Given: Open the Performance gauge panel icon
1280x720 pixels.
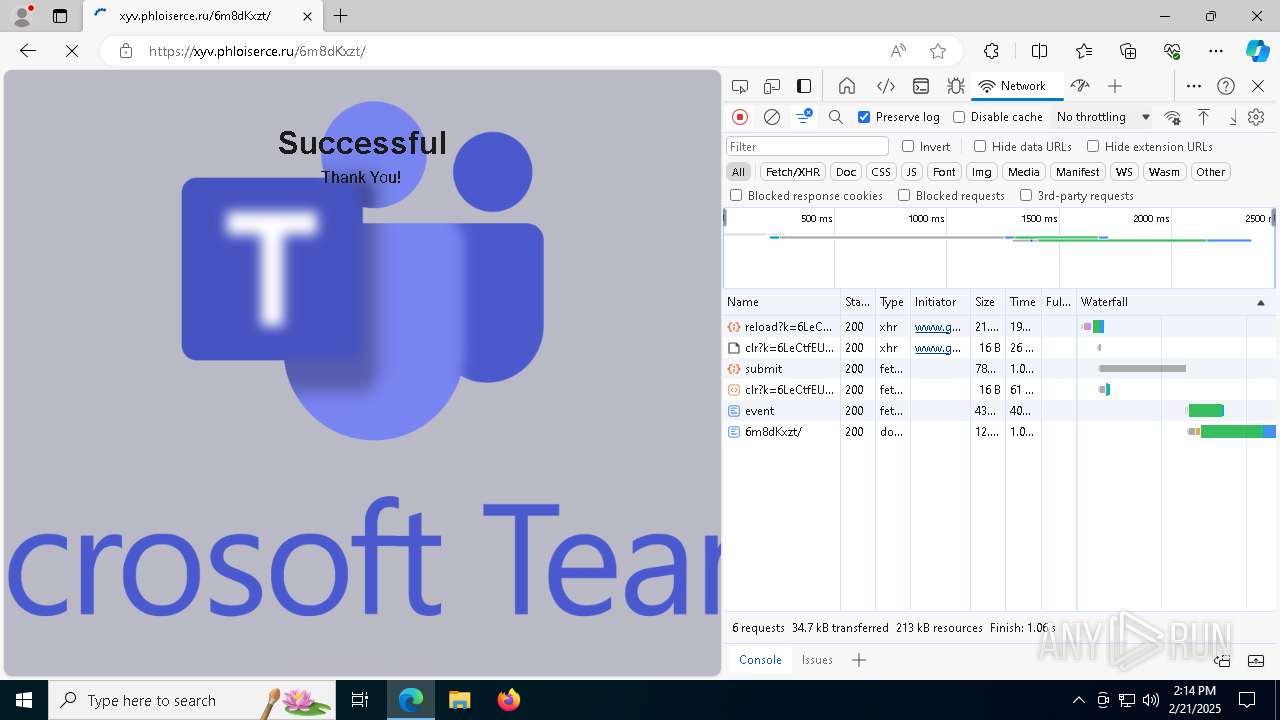Looking at the screenshot, I should [1079, 86].
